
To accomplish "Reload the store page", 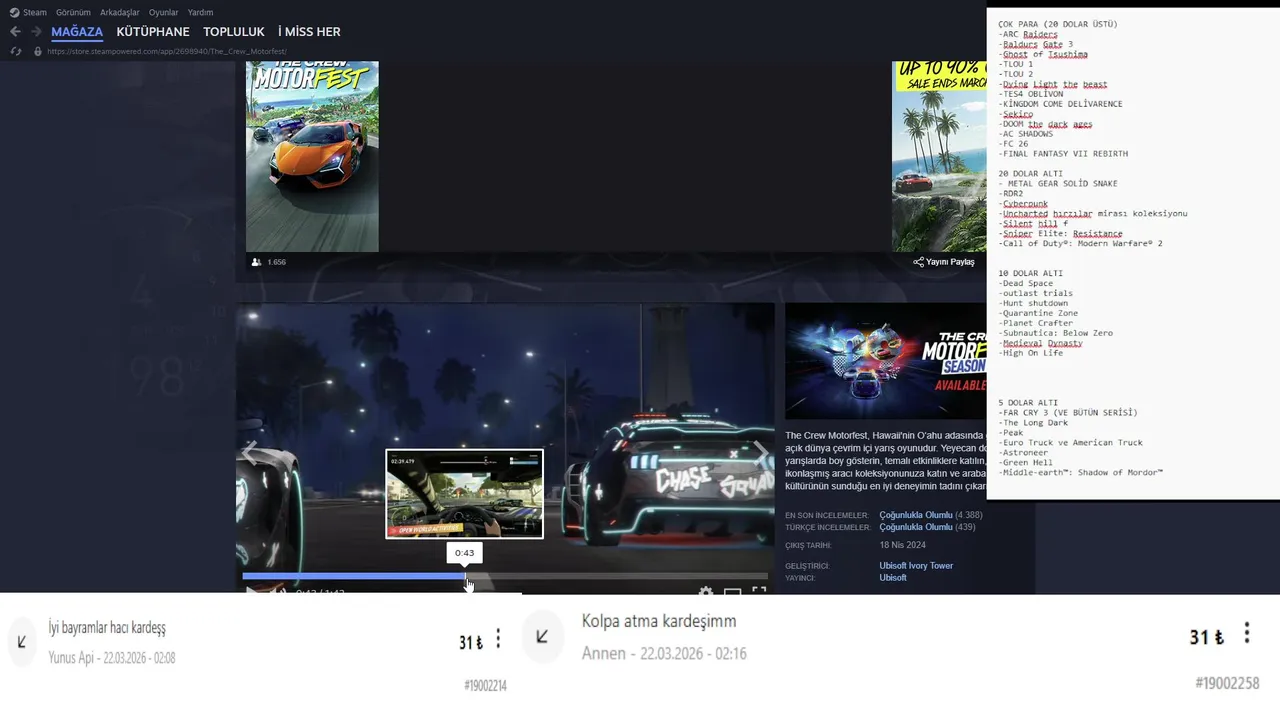I will 15,51.
